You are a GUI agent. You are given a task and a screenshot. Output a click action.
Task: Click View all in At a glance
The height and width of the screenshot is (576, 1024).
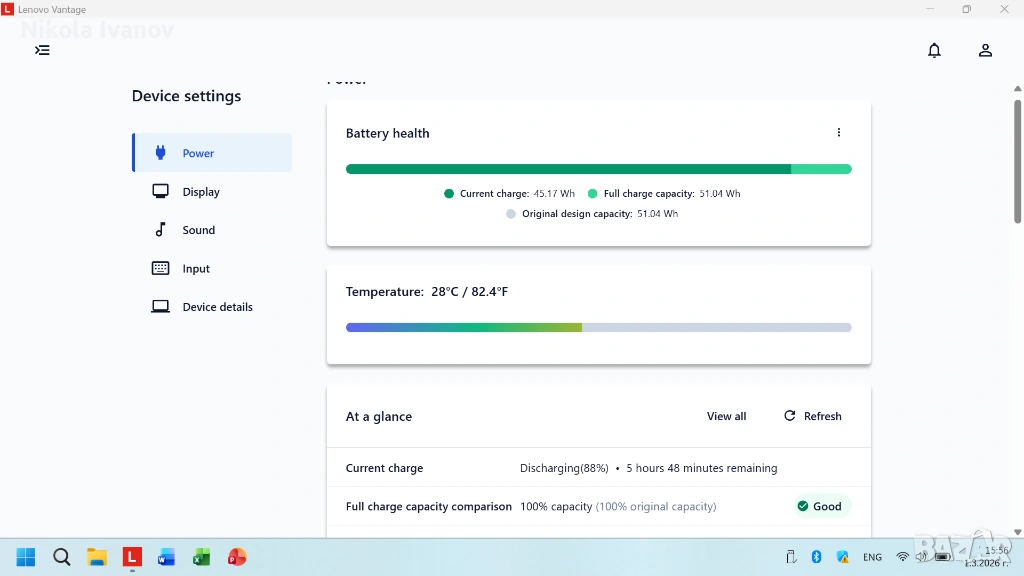click(726, 416)
